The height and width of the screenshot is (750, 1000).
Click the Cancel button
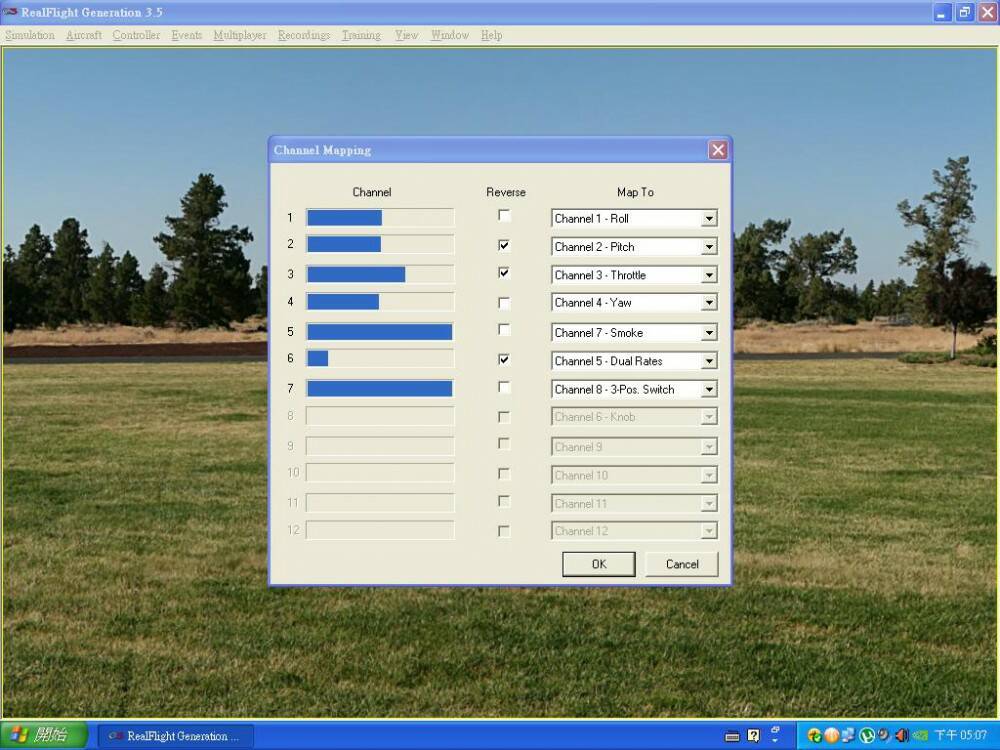click(682, 564)
